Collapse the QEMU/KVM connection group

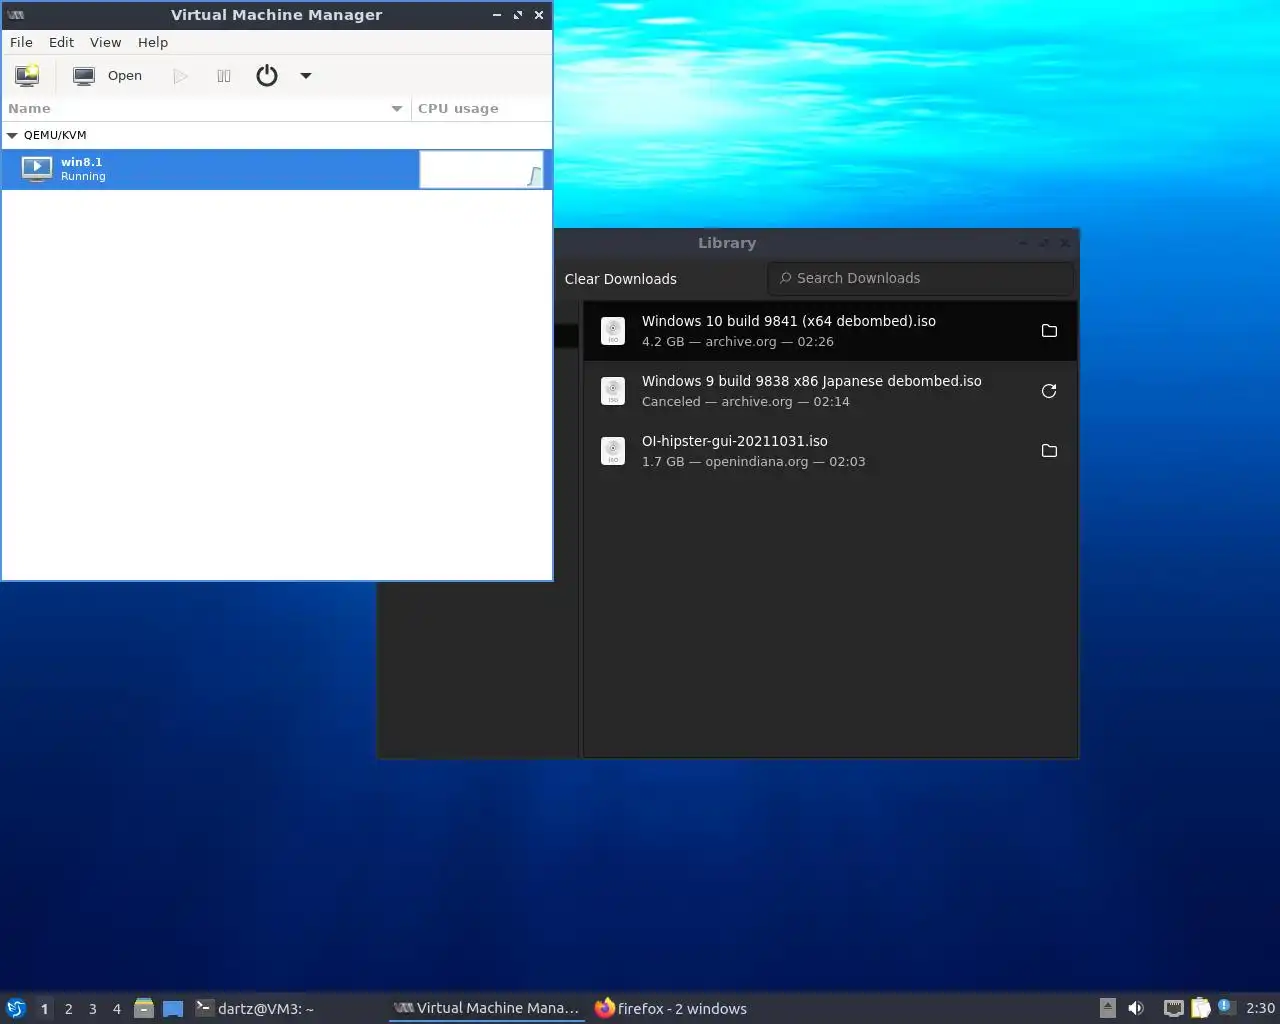point(12,135)
